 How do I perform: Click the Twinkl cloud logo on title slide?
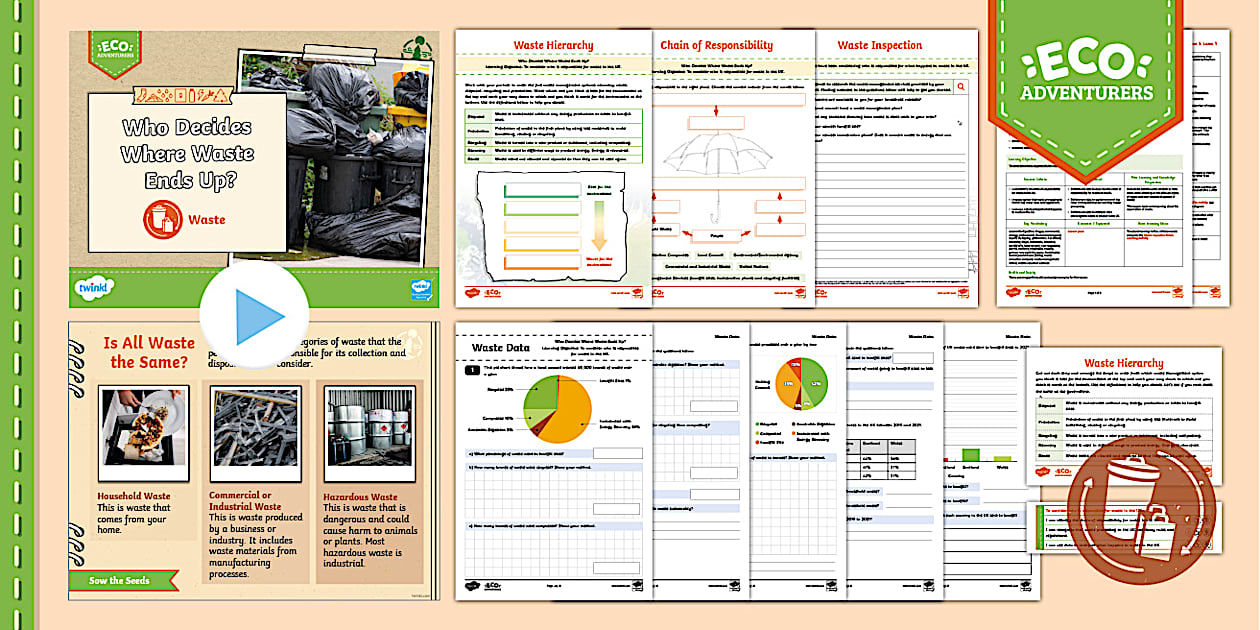pyautogui.click(x=94, y=288)
